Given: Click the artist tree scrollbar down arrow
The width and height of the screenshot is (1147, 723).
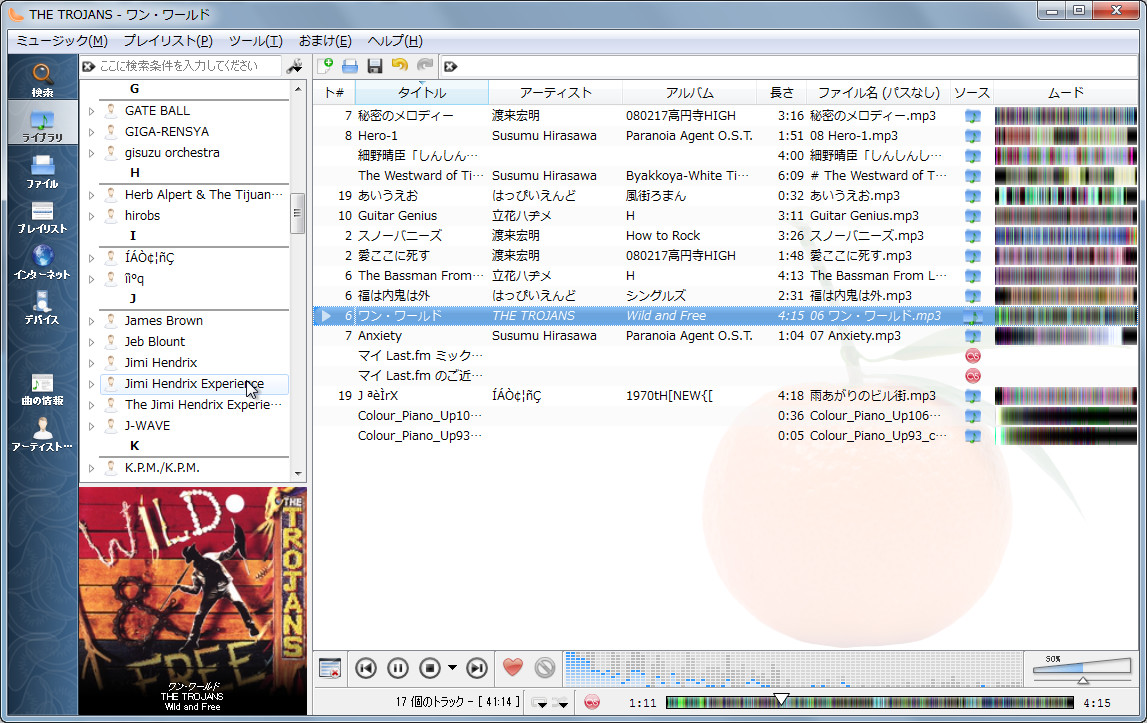Looking at the screenshot, I should [298, 473].
